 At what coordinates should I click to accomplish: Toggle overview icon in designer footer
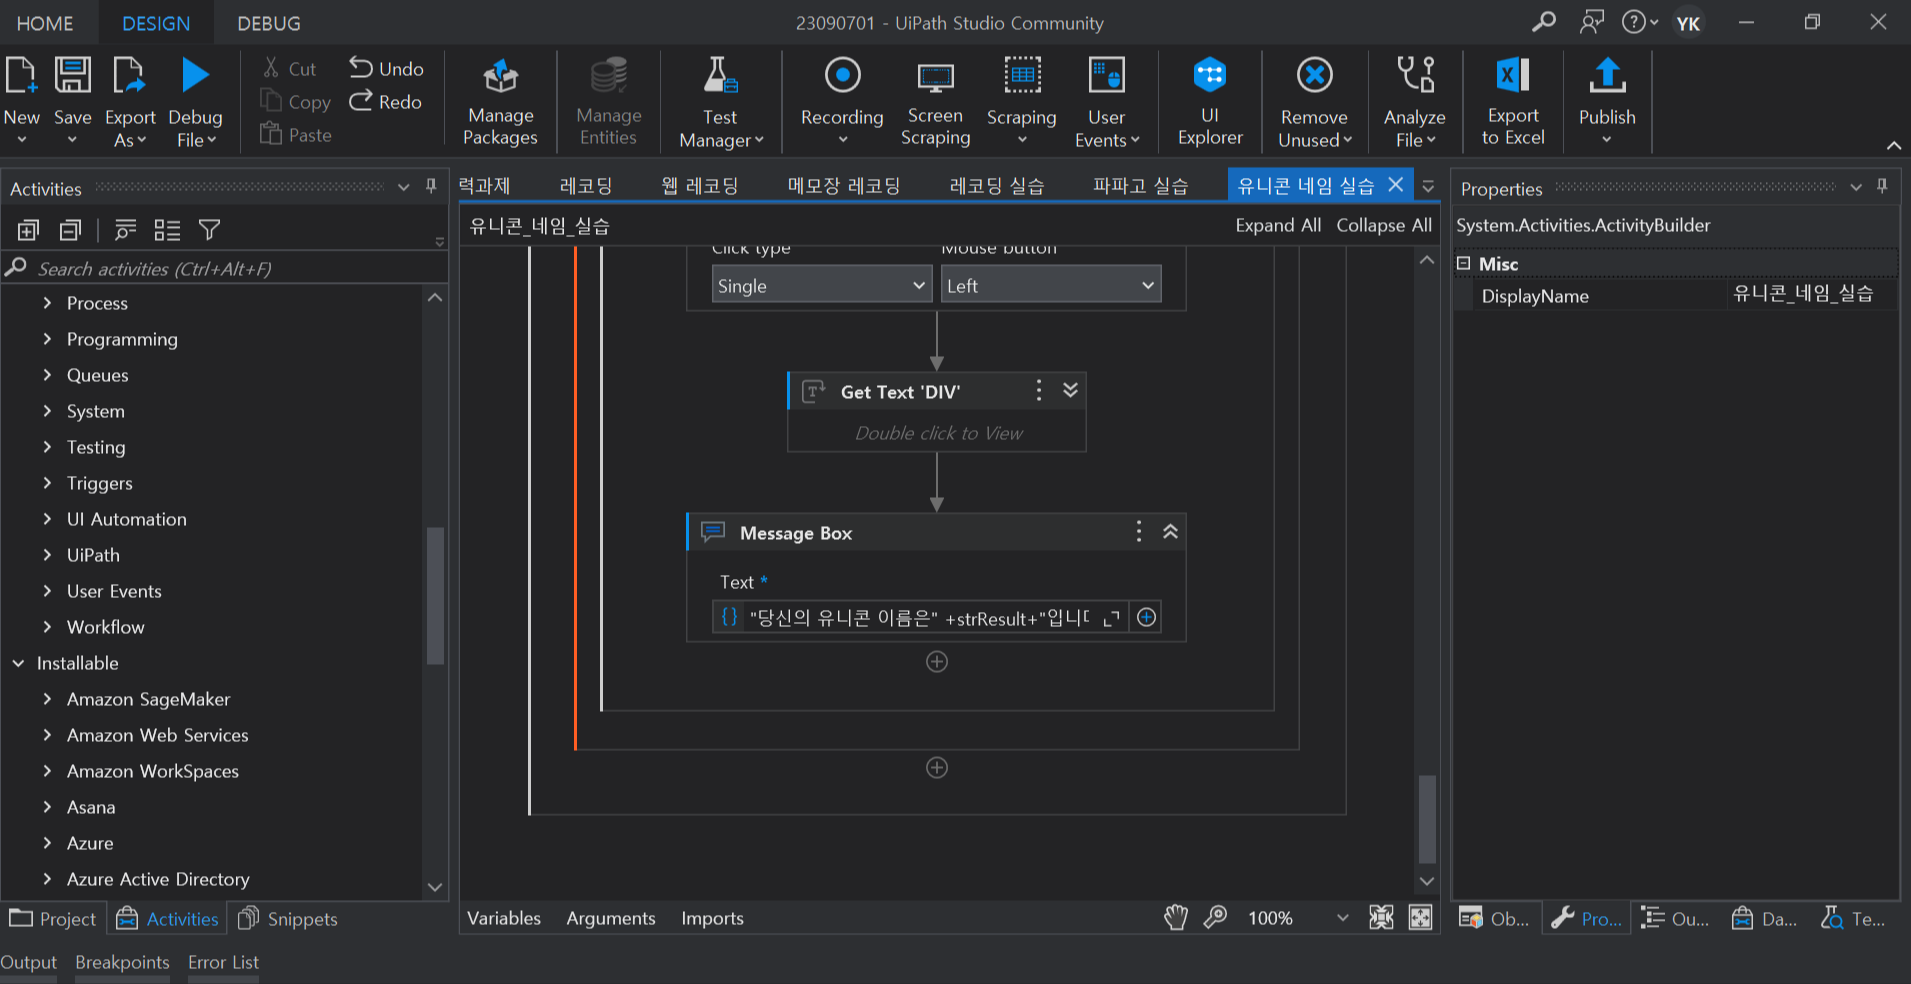click(1420, 917)
